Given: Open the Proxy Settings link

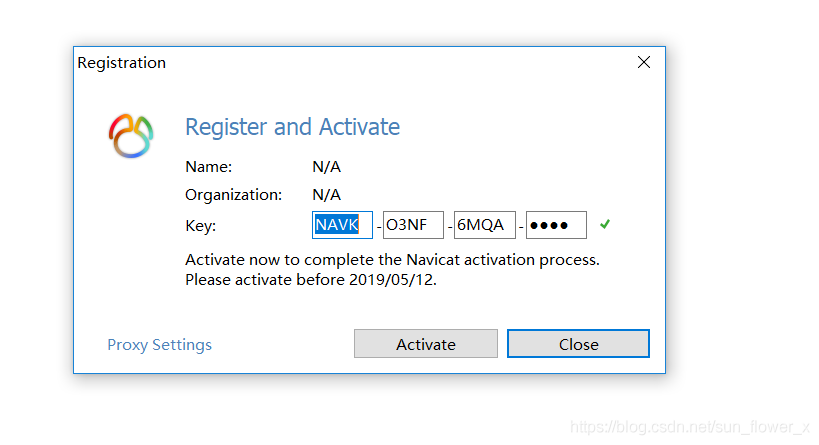Looking at the screenshot, I should tap(159, 345).
